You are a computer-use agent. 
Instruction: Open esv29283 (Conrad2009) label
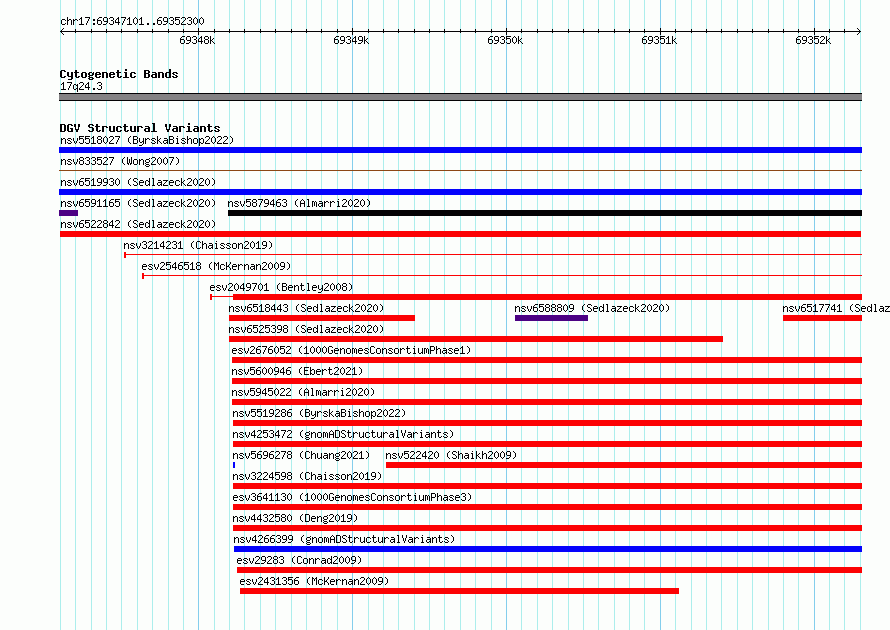tap(299, 560)
